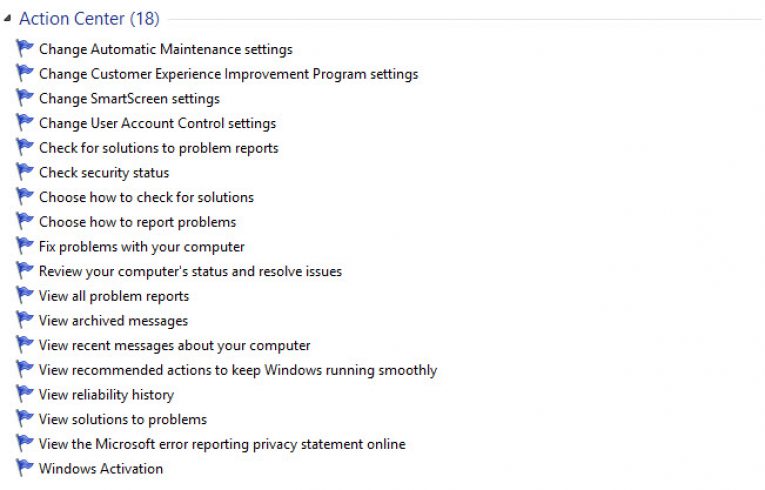Click flag icon beside View reliability history
This screenshot has height=490, width=765.
(24, 394)
